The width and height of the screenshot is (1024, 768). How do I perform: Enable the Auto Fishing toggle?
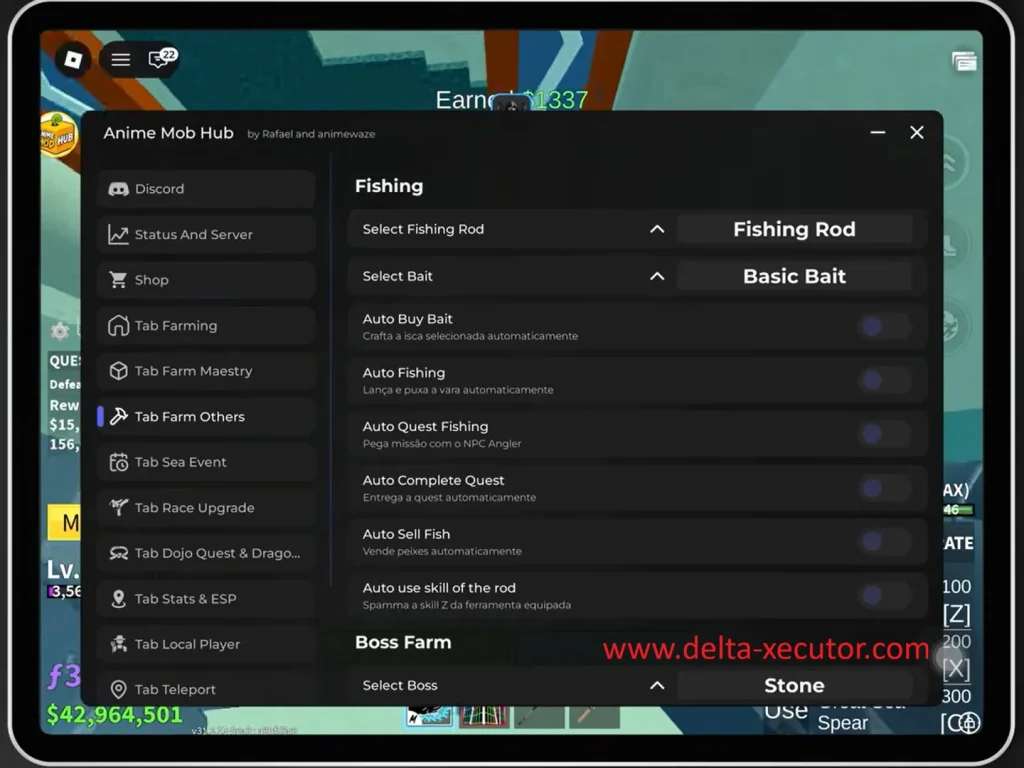click(x=885, y=380)
